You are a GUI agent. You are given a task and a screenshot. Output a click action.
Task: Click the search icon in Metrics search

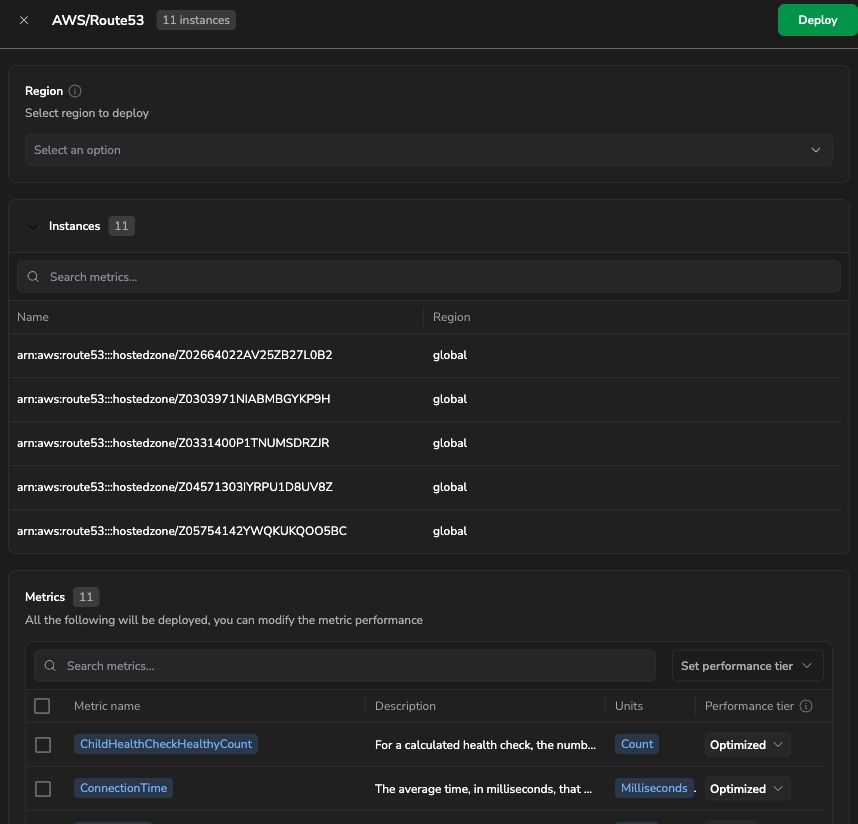point(50,666)
